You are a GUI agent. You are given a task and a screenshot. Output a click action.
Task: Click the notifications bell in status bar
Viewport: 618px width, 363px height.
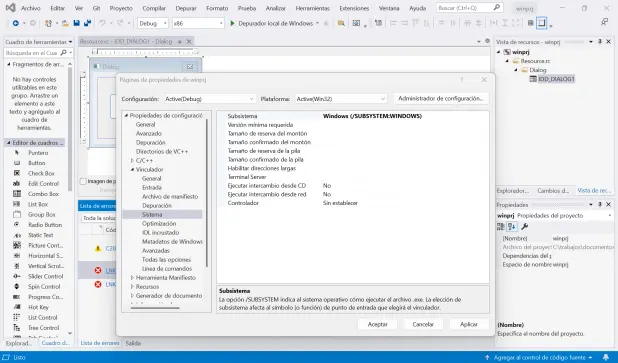coord(606,357)
